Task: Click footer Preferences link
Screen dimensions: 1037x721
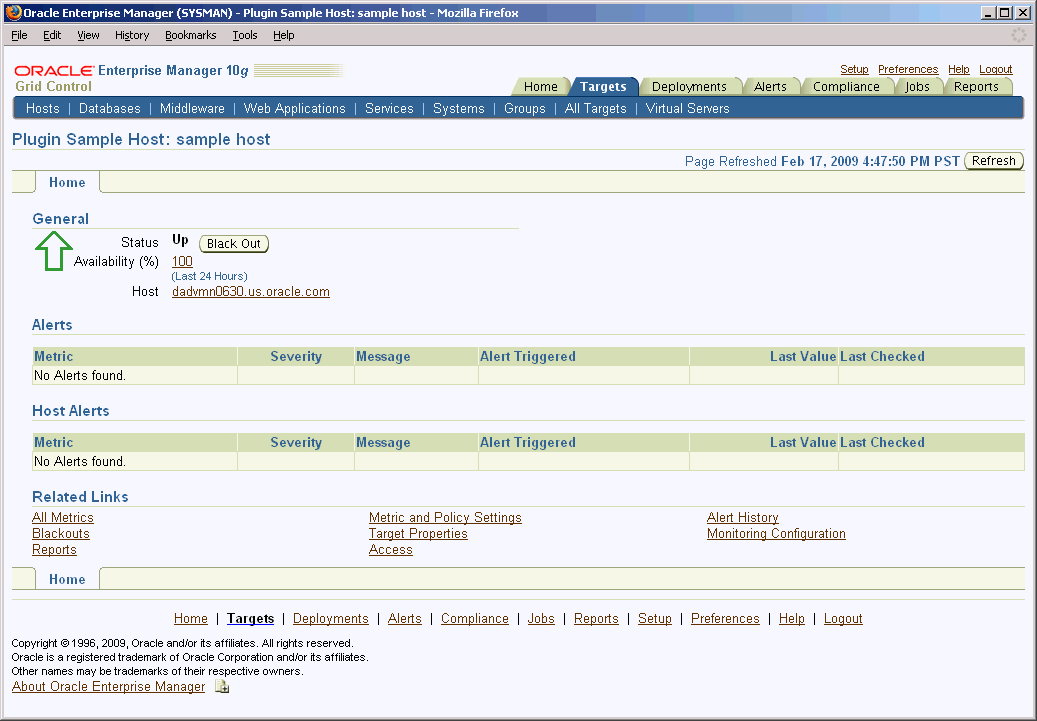Action: [x=725, y=618]
